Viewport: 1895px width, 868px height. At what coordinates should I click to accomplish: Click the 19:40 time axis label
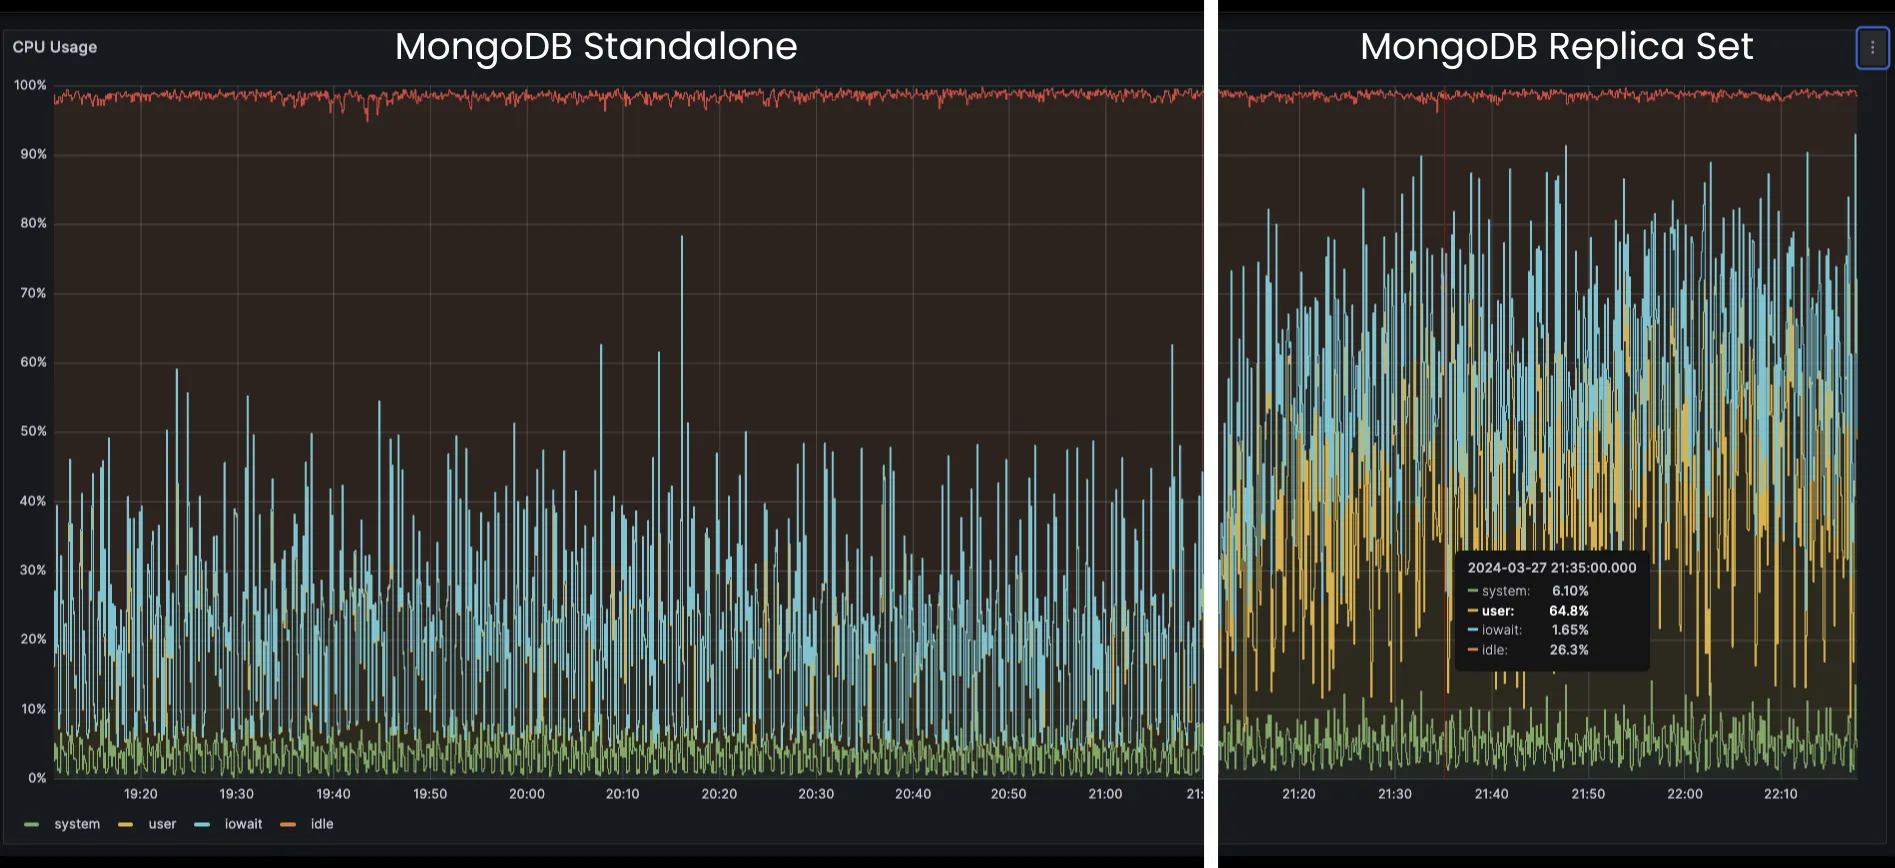click(x=333, y=794)
